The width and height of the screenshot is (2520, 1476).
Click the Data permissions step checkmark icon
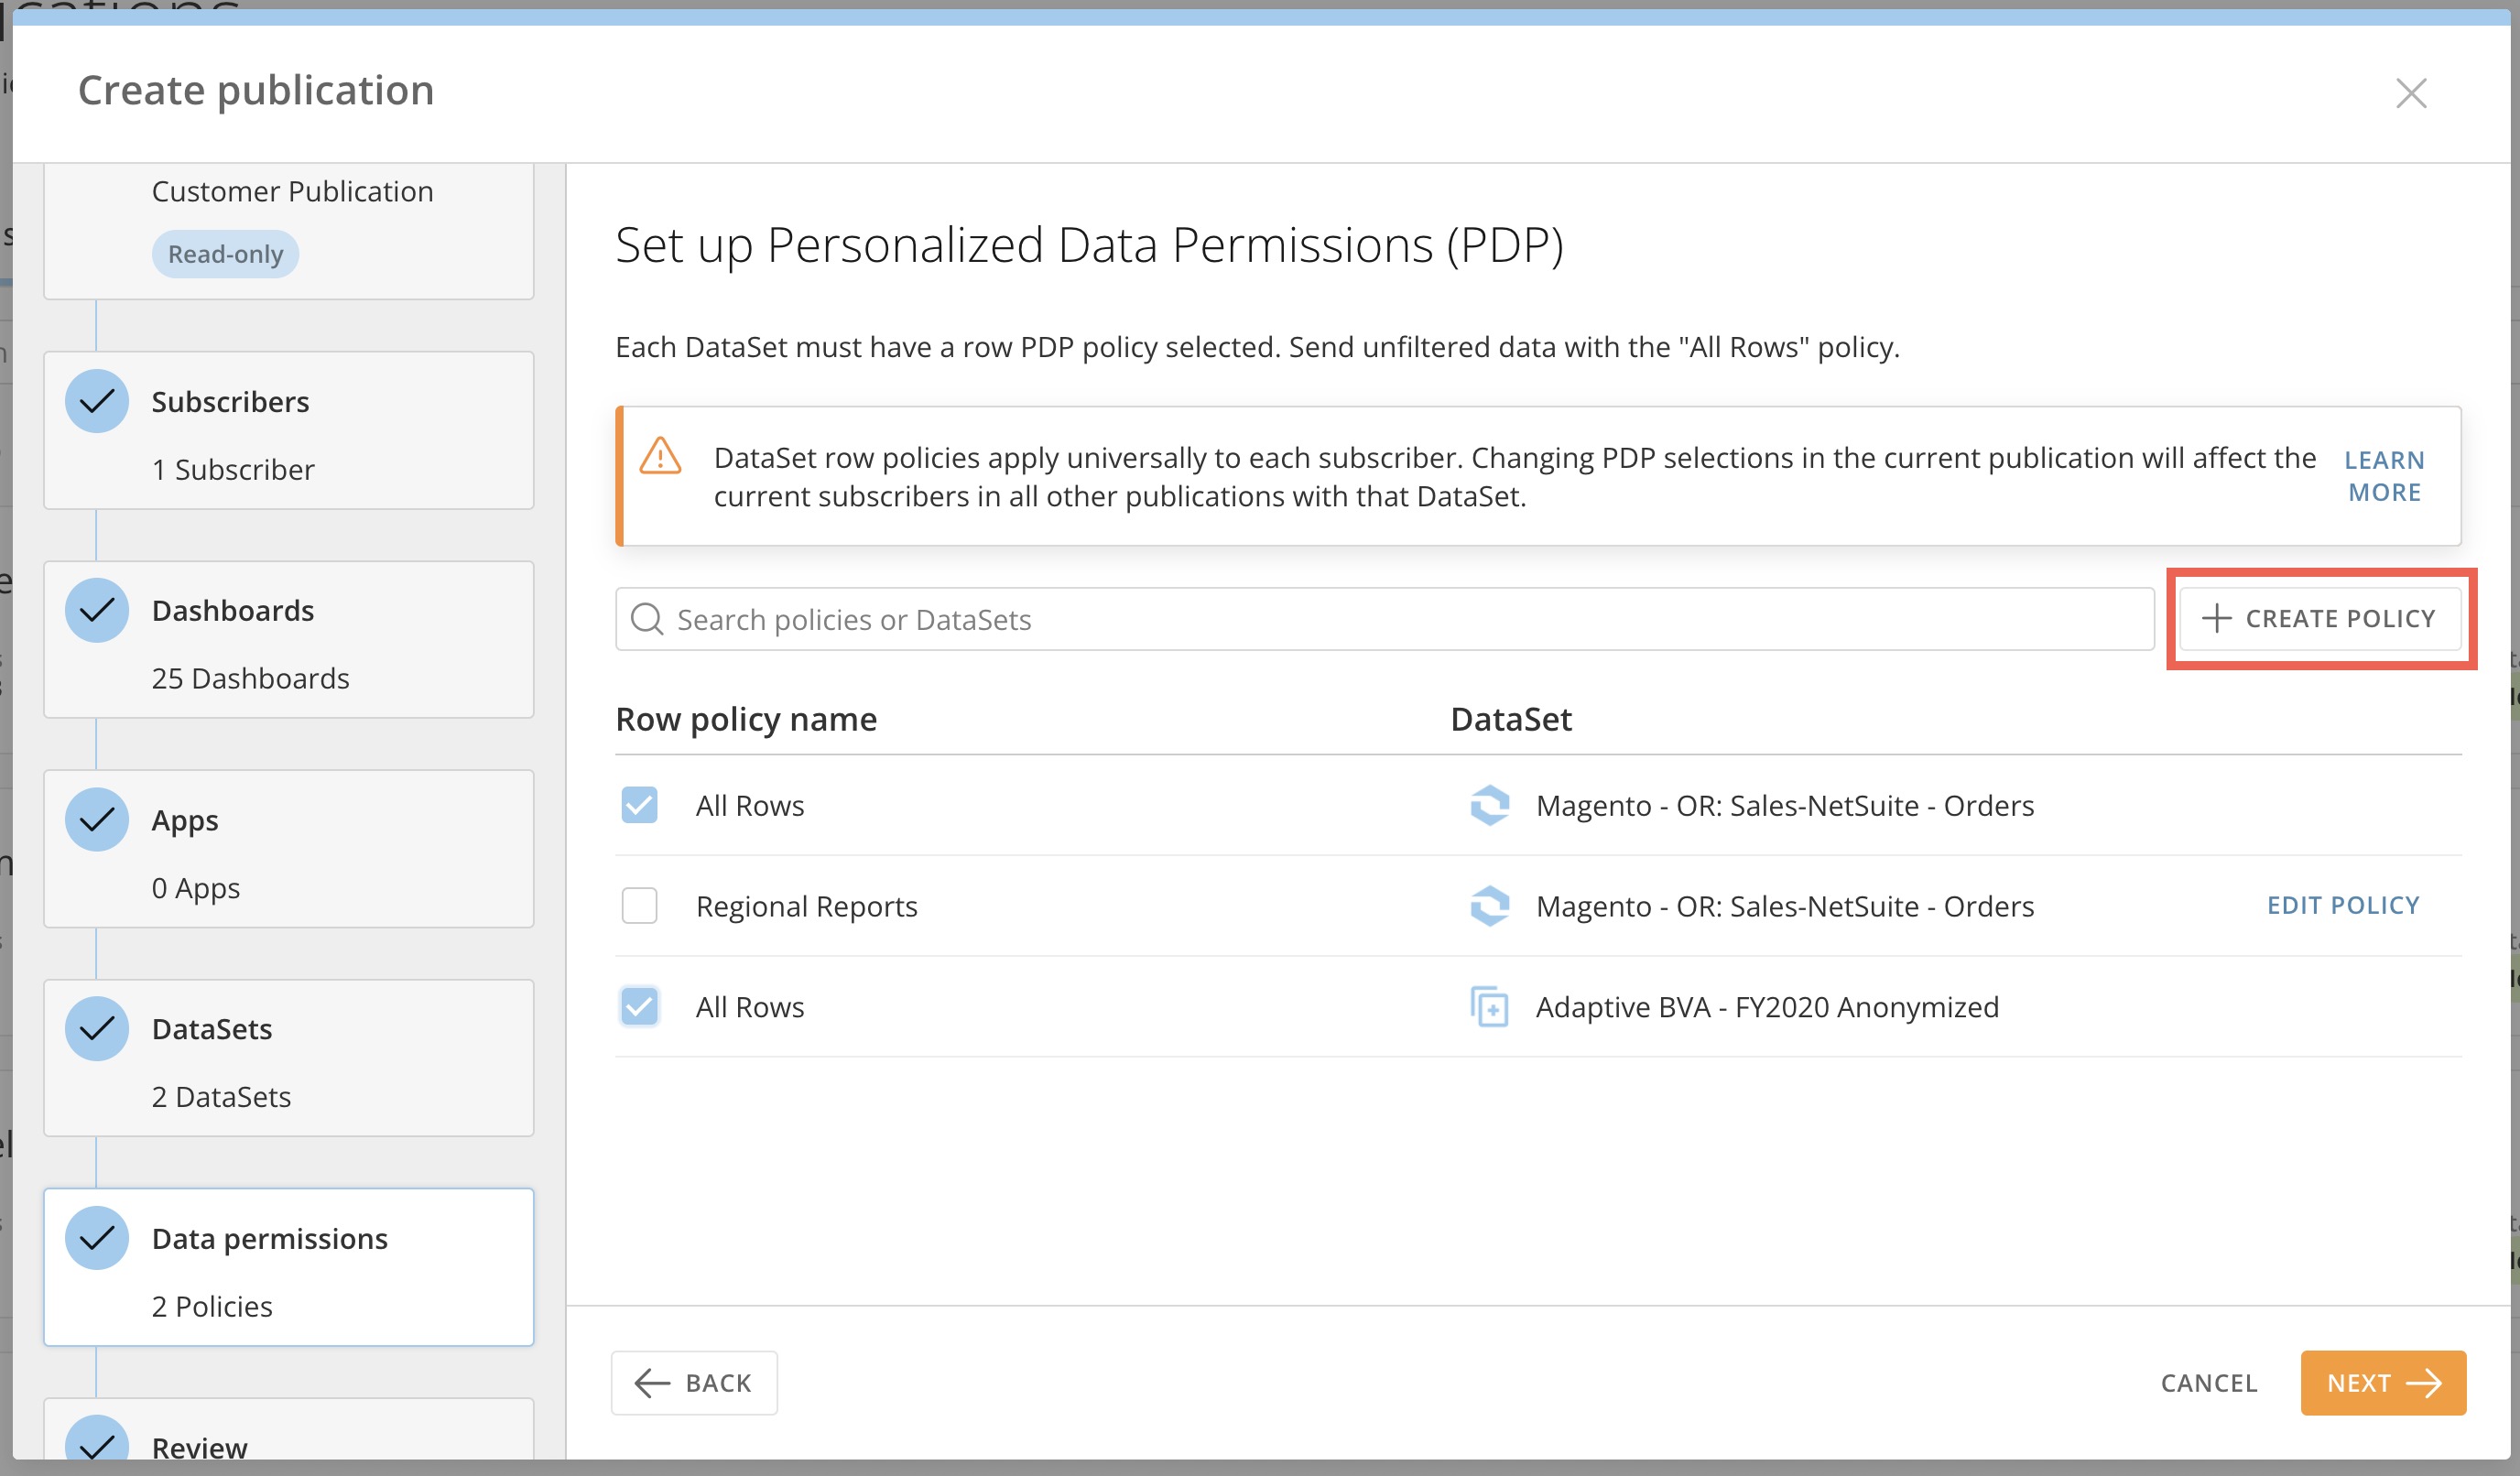[97, 1238]
